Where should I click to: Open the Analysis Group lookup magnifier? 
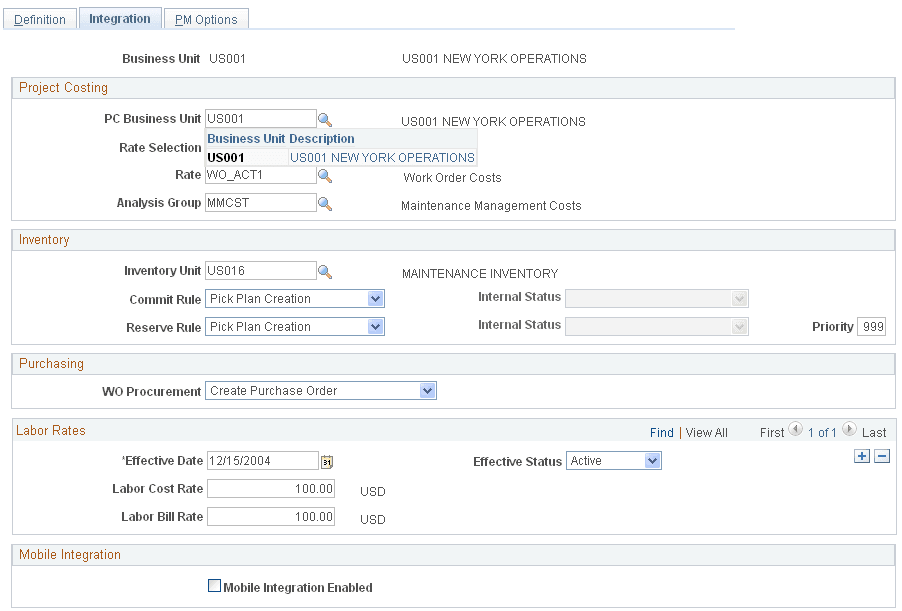(324, 202)
